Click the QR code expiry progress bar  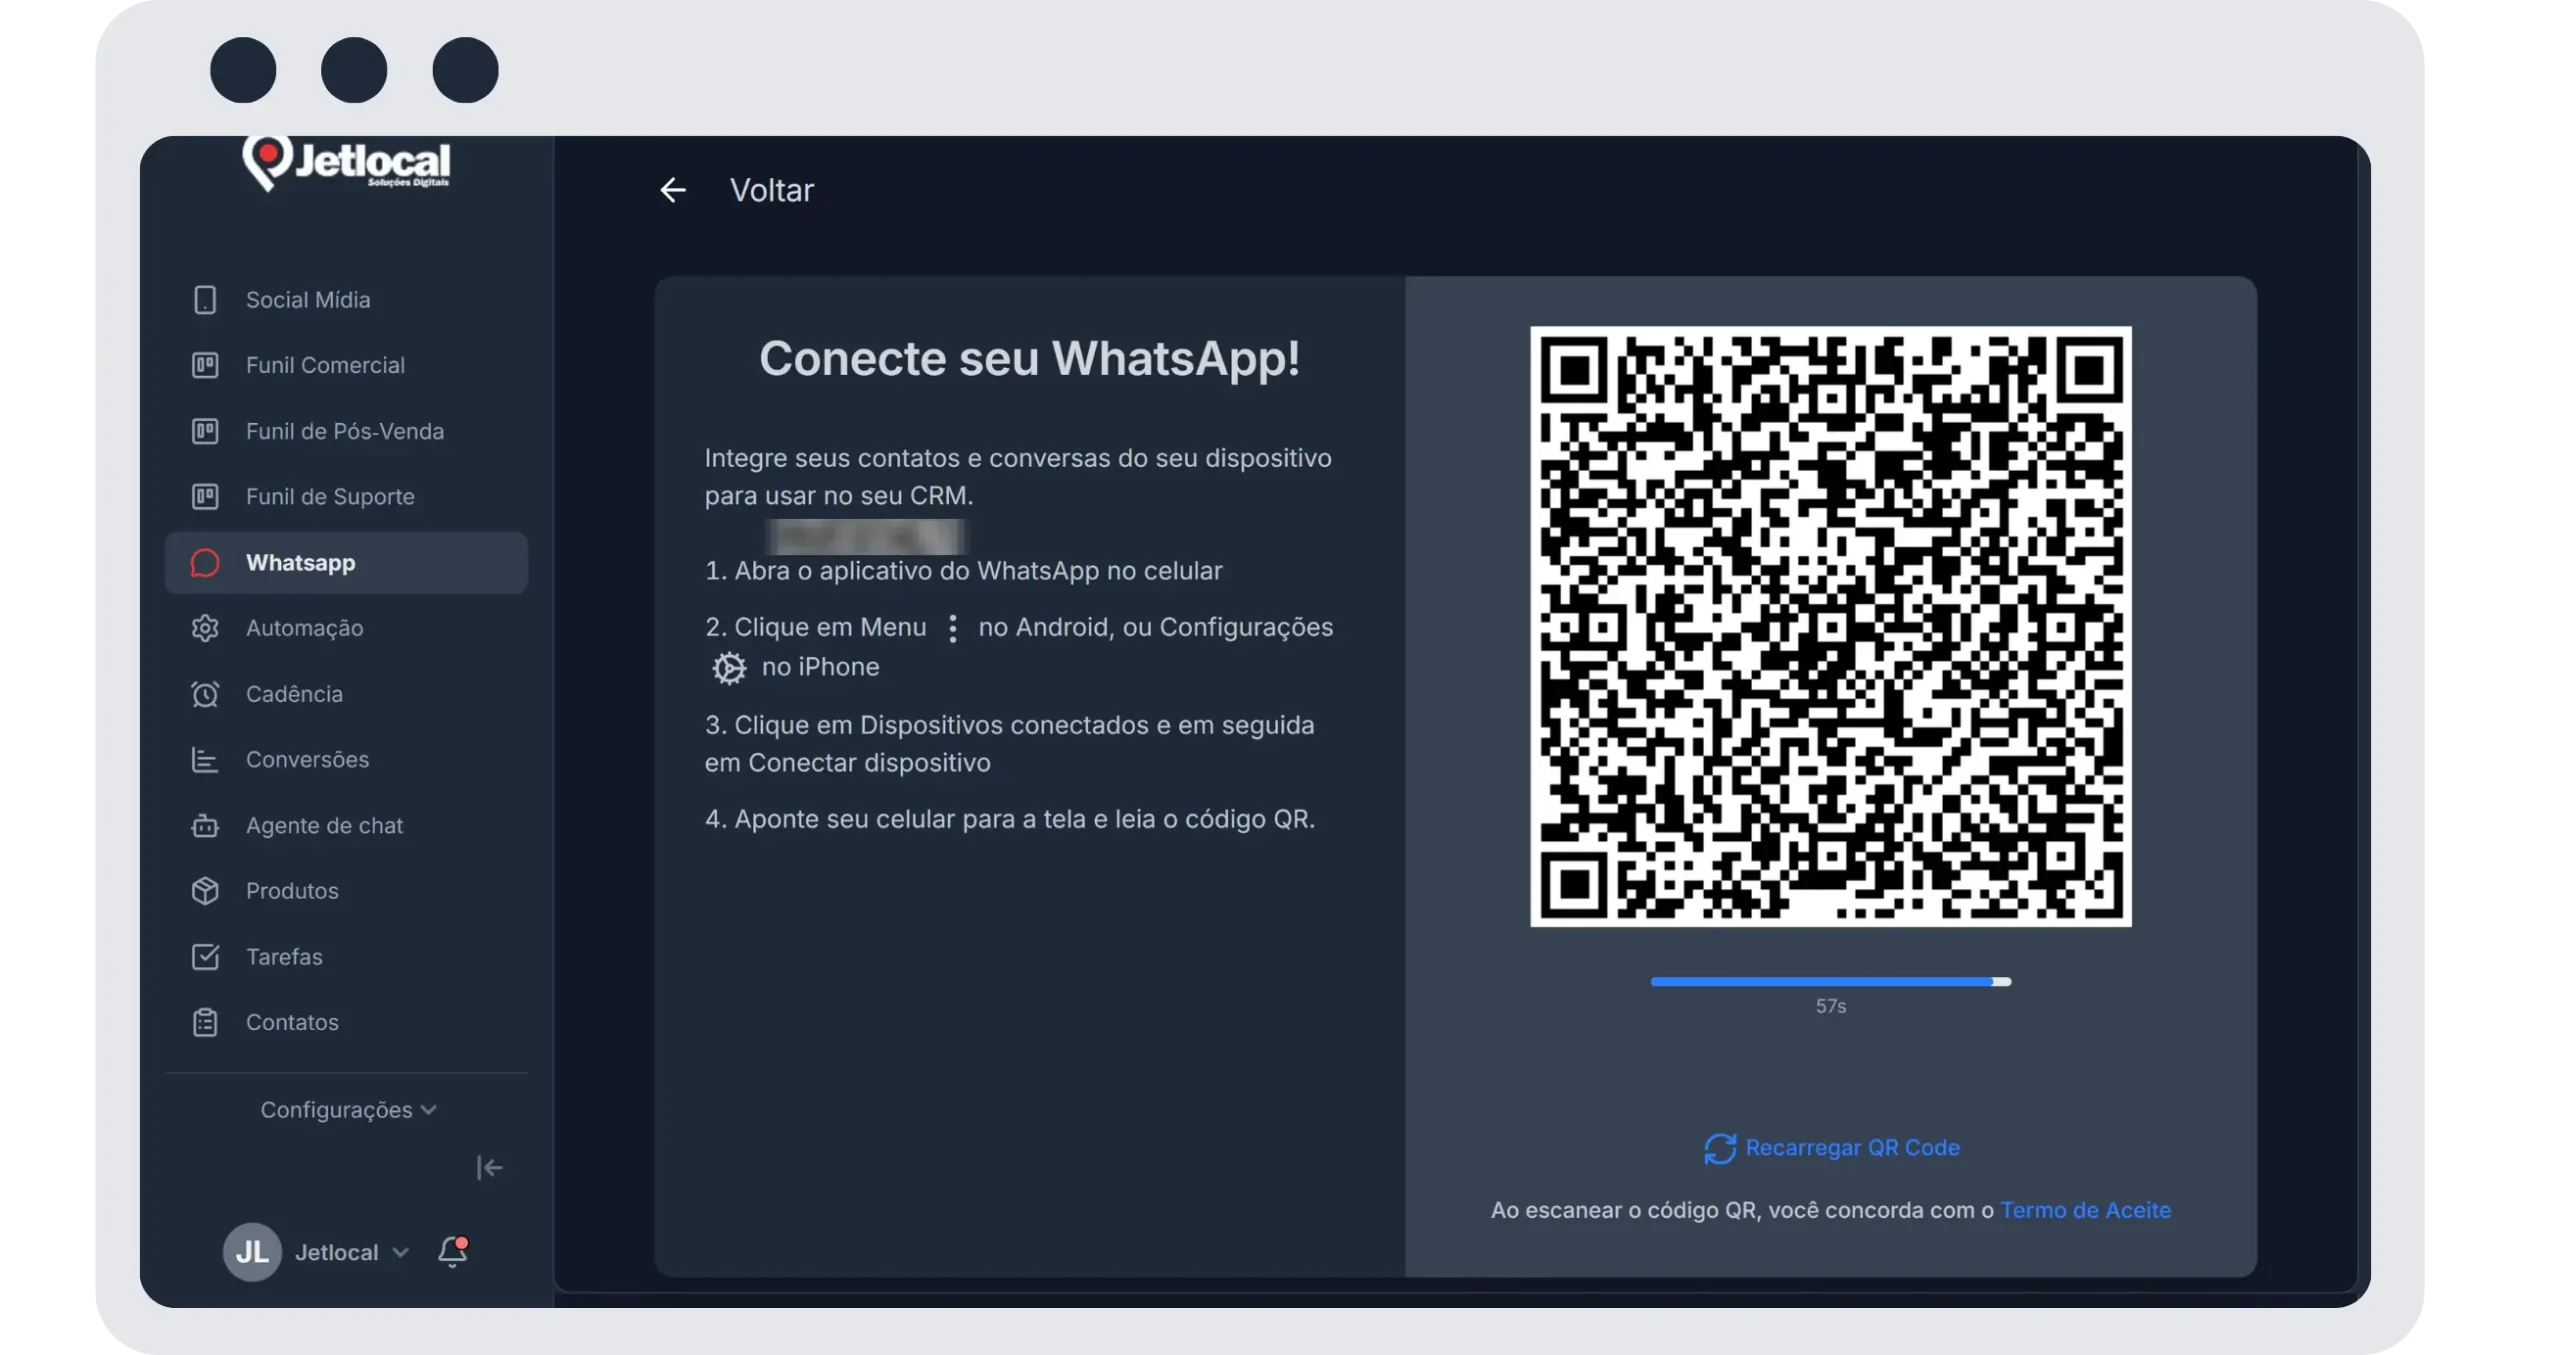1830,982
